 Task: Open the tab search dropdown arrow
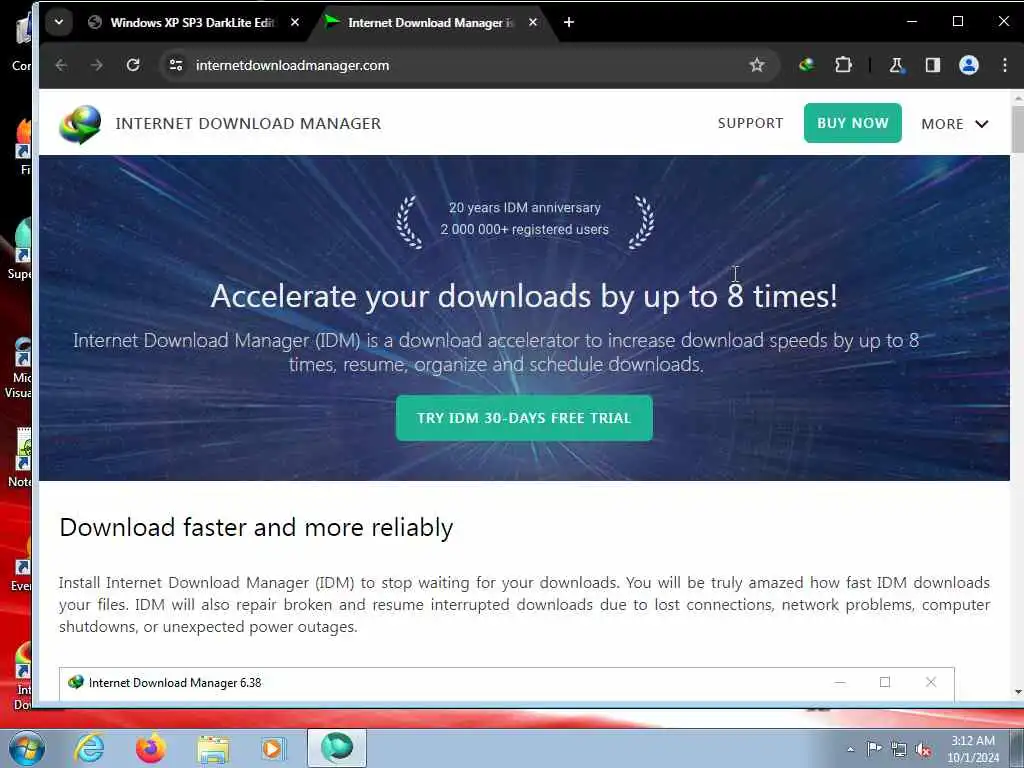click(x=59, y=22)
